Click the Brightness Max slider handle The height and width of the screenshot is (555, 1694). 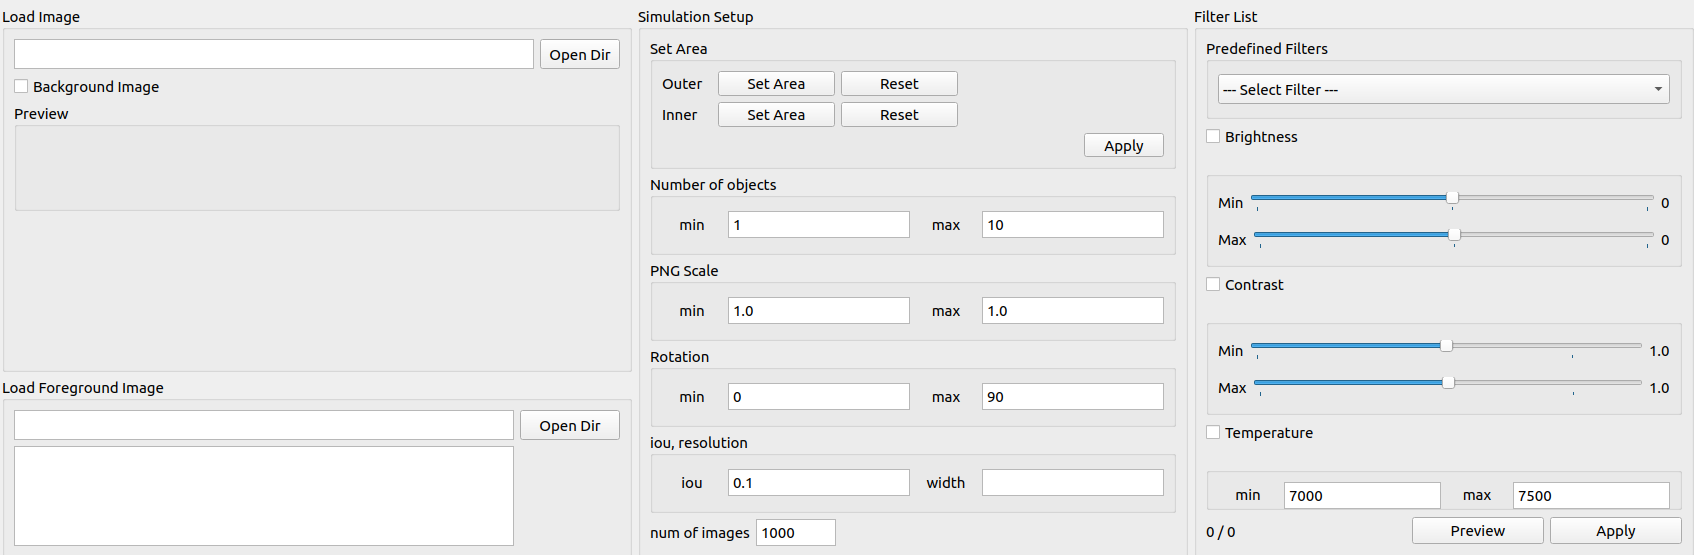[1454, 235]
